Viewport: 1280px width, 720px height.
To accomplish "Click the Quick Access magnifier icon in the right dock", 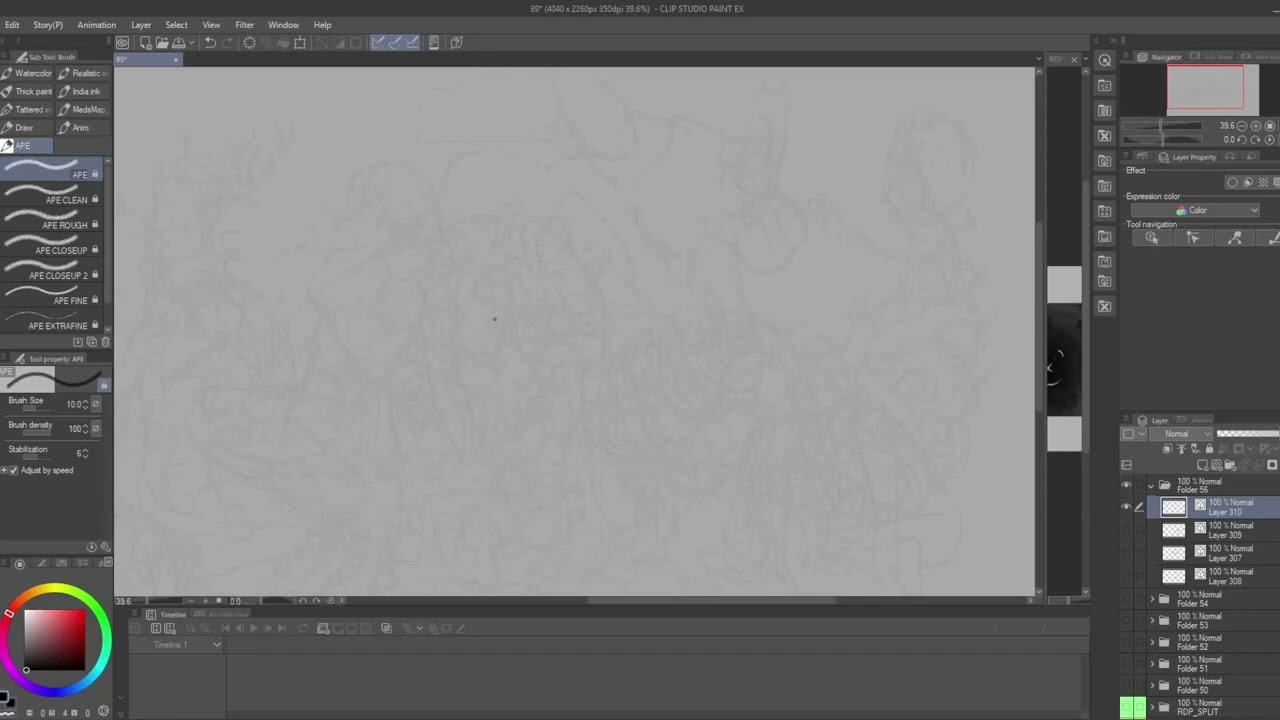I will click(x=1104, y=61).
